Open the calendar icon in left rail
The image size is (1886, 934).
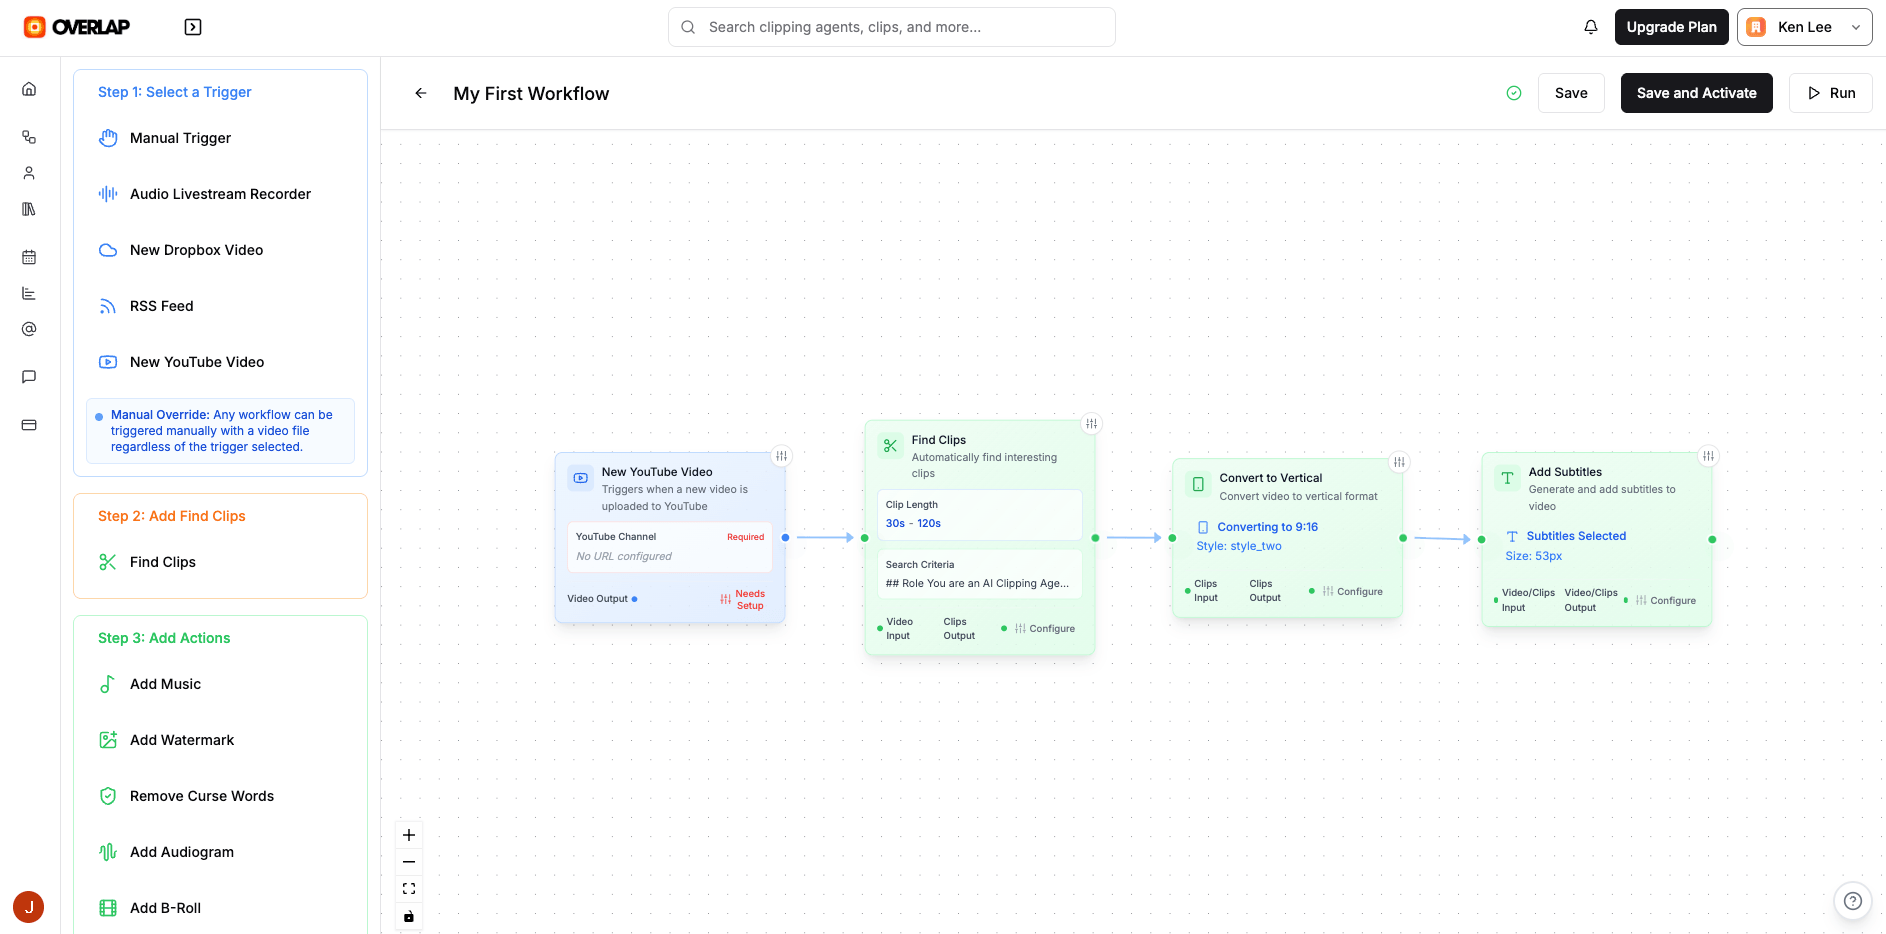pos(29,257)
